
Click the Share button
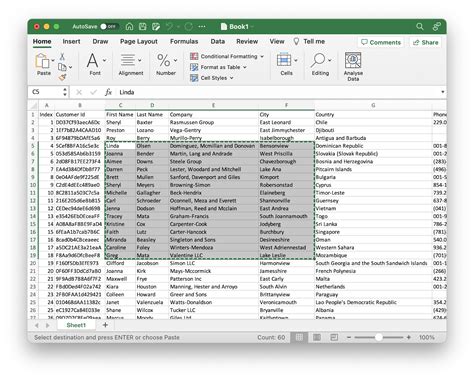point(426,42)
